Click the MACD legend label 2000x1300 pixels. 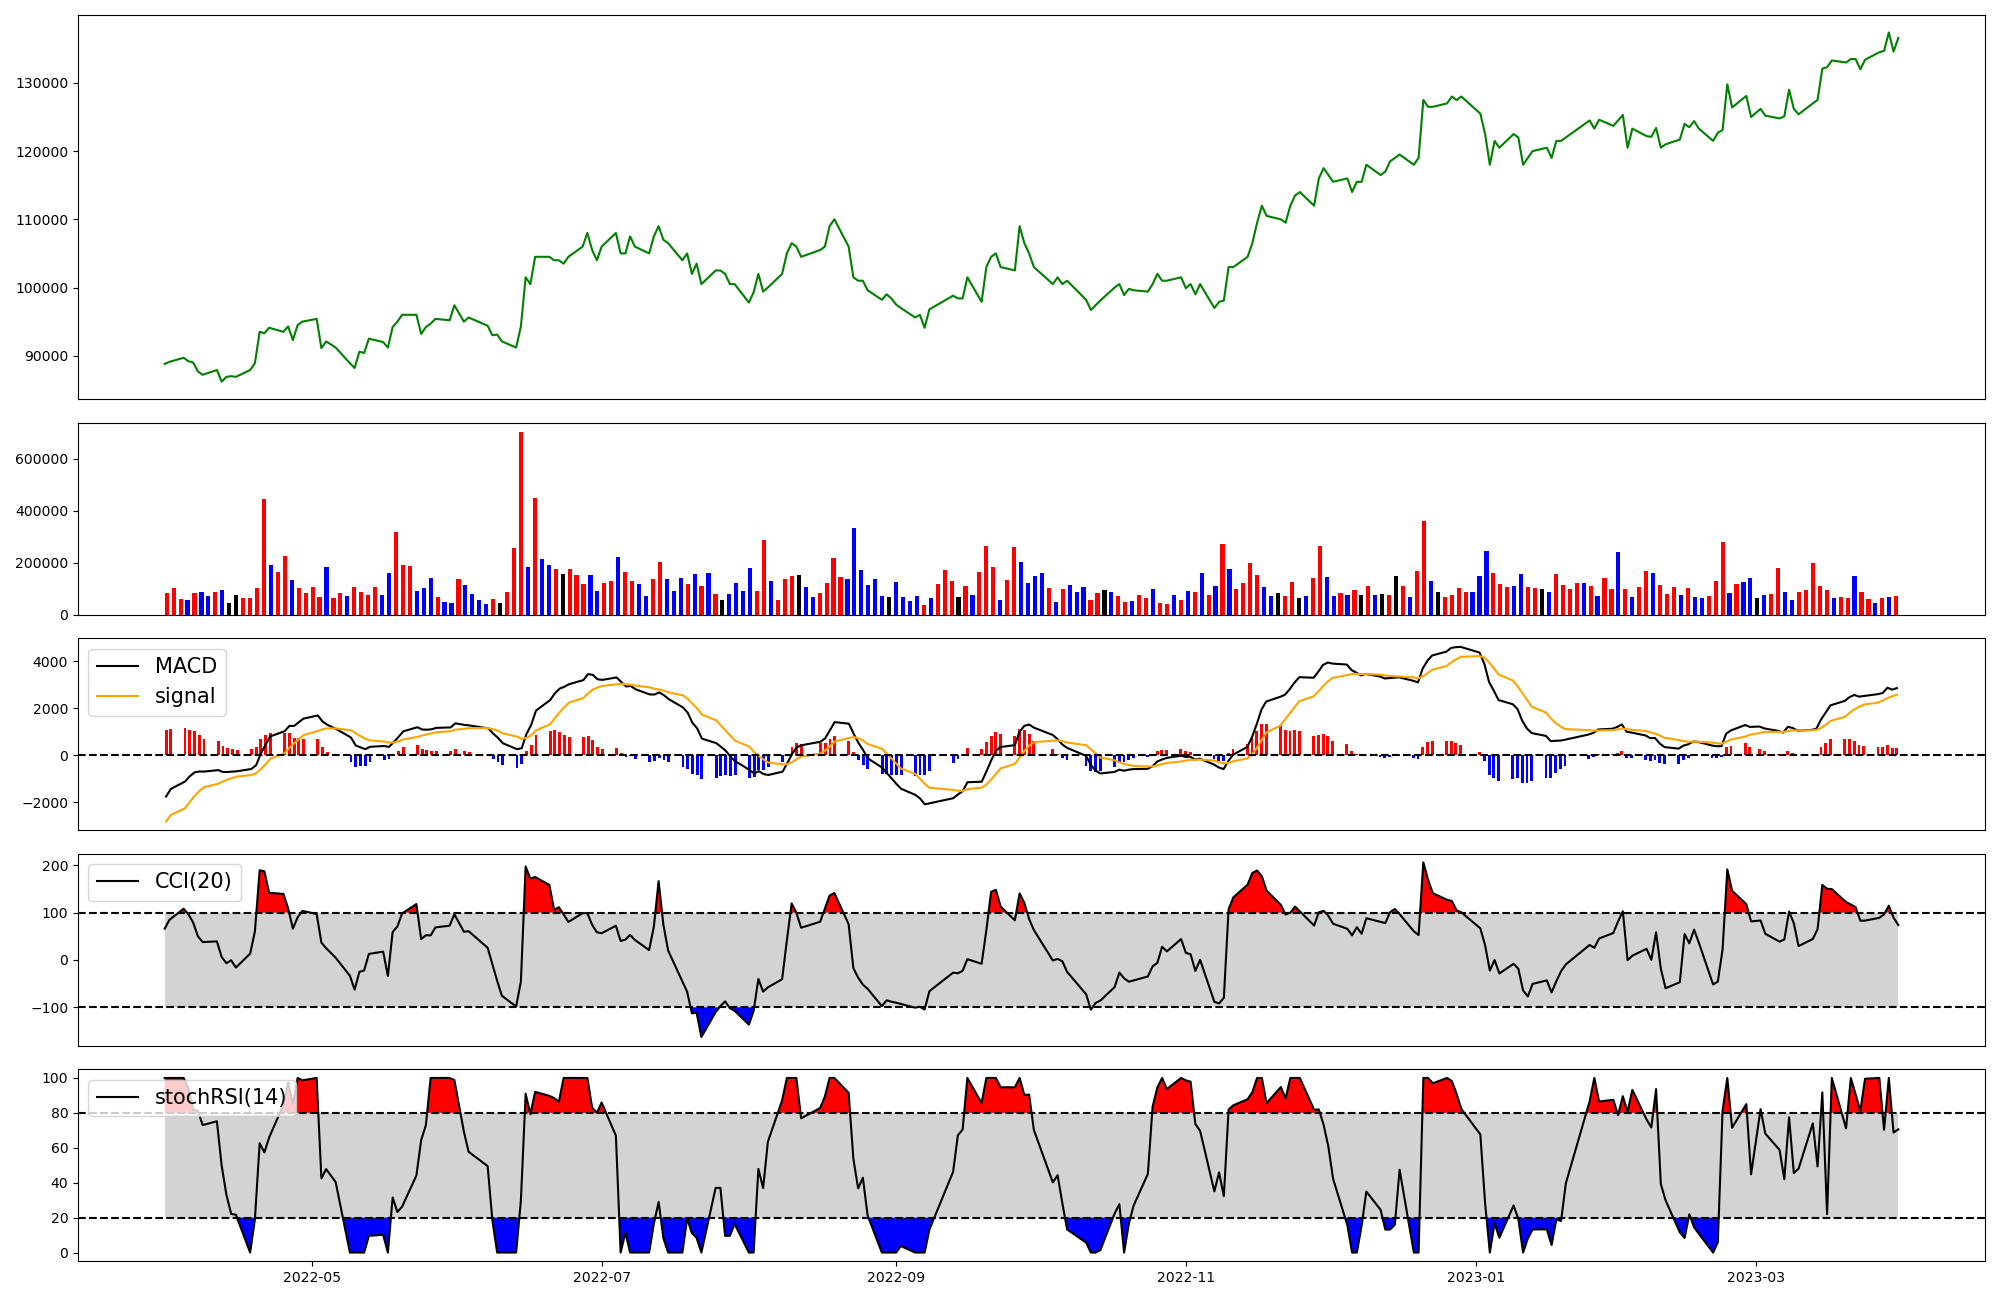point(185,666)
